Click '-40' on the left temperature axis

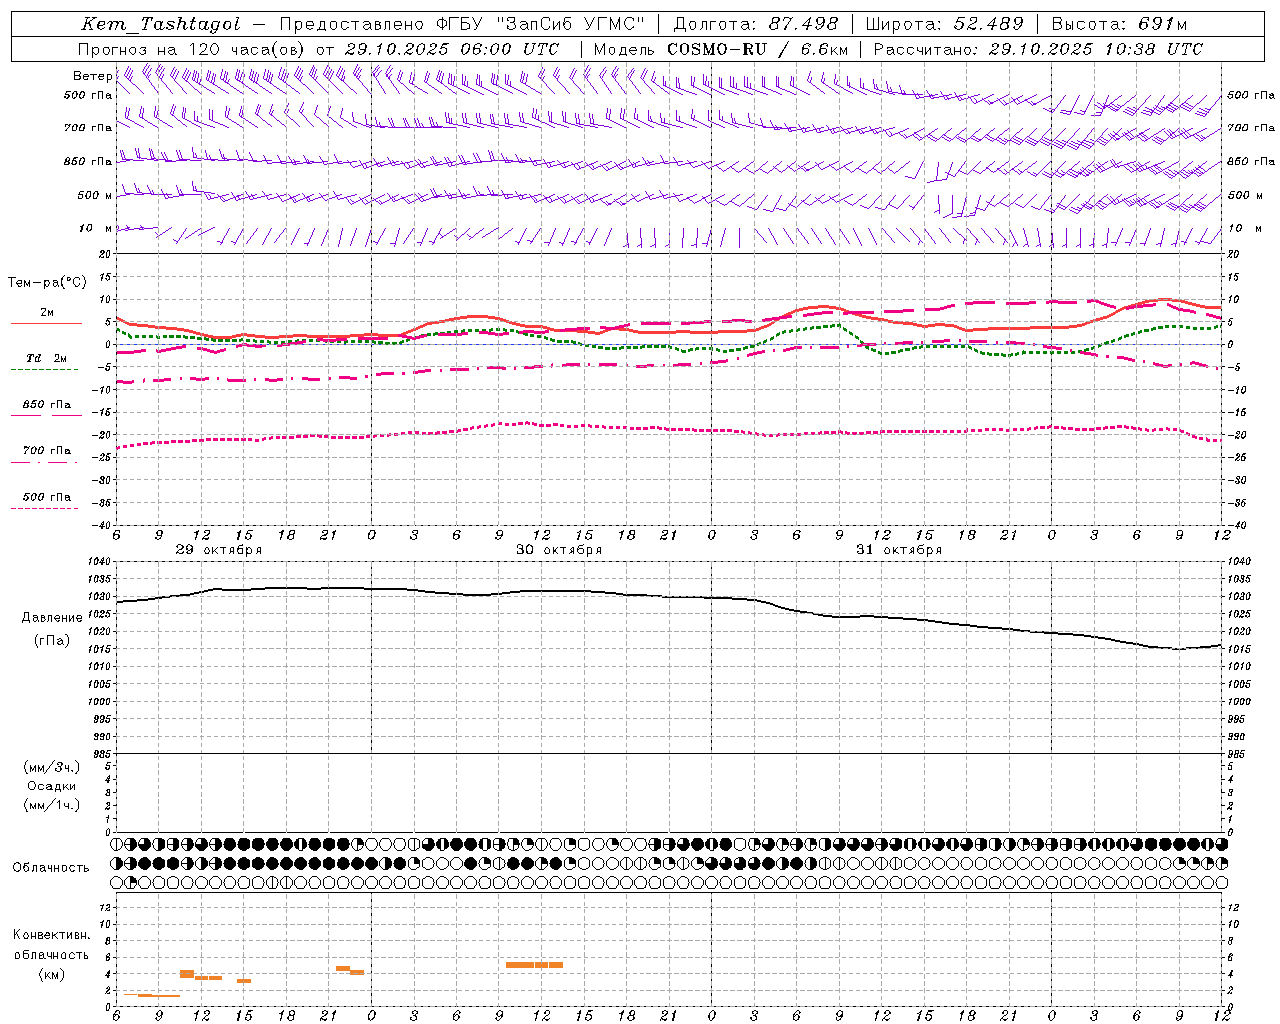[x=103, y=525]
